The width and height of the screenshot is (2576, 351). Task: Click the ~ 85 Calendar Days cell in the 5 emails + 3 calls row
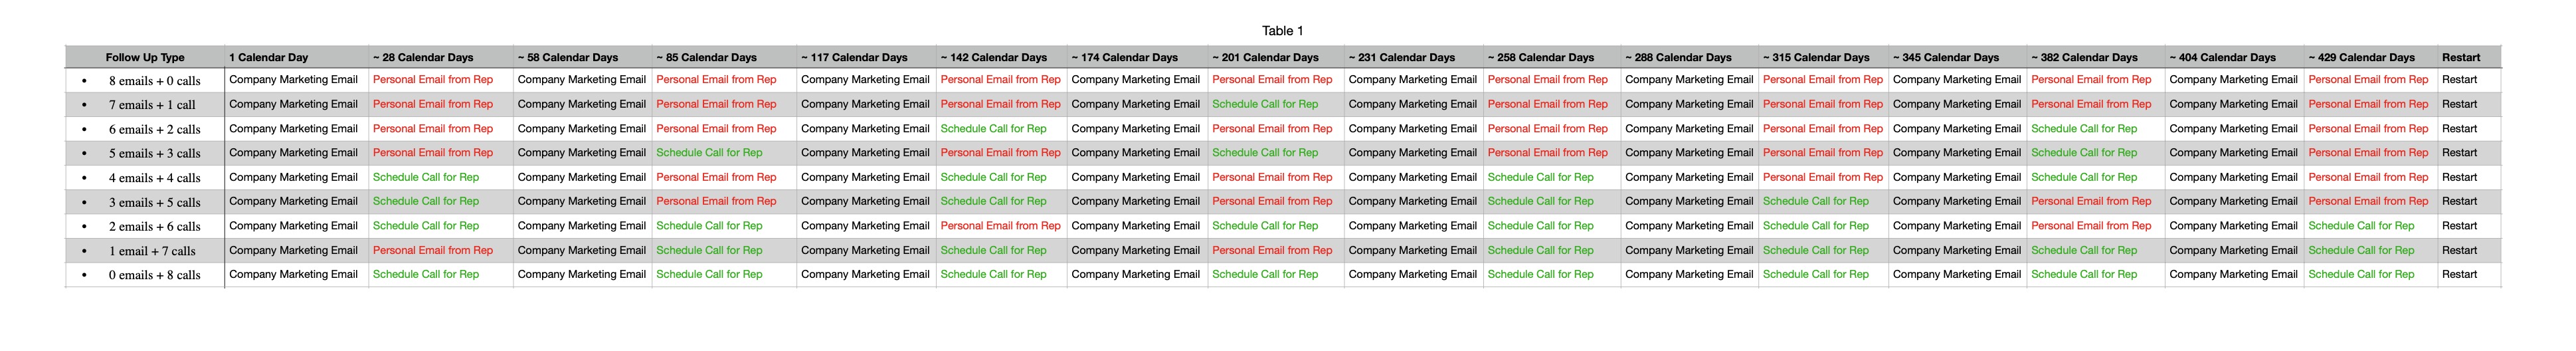725,153
